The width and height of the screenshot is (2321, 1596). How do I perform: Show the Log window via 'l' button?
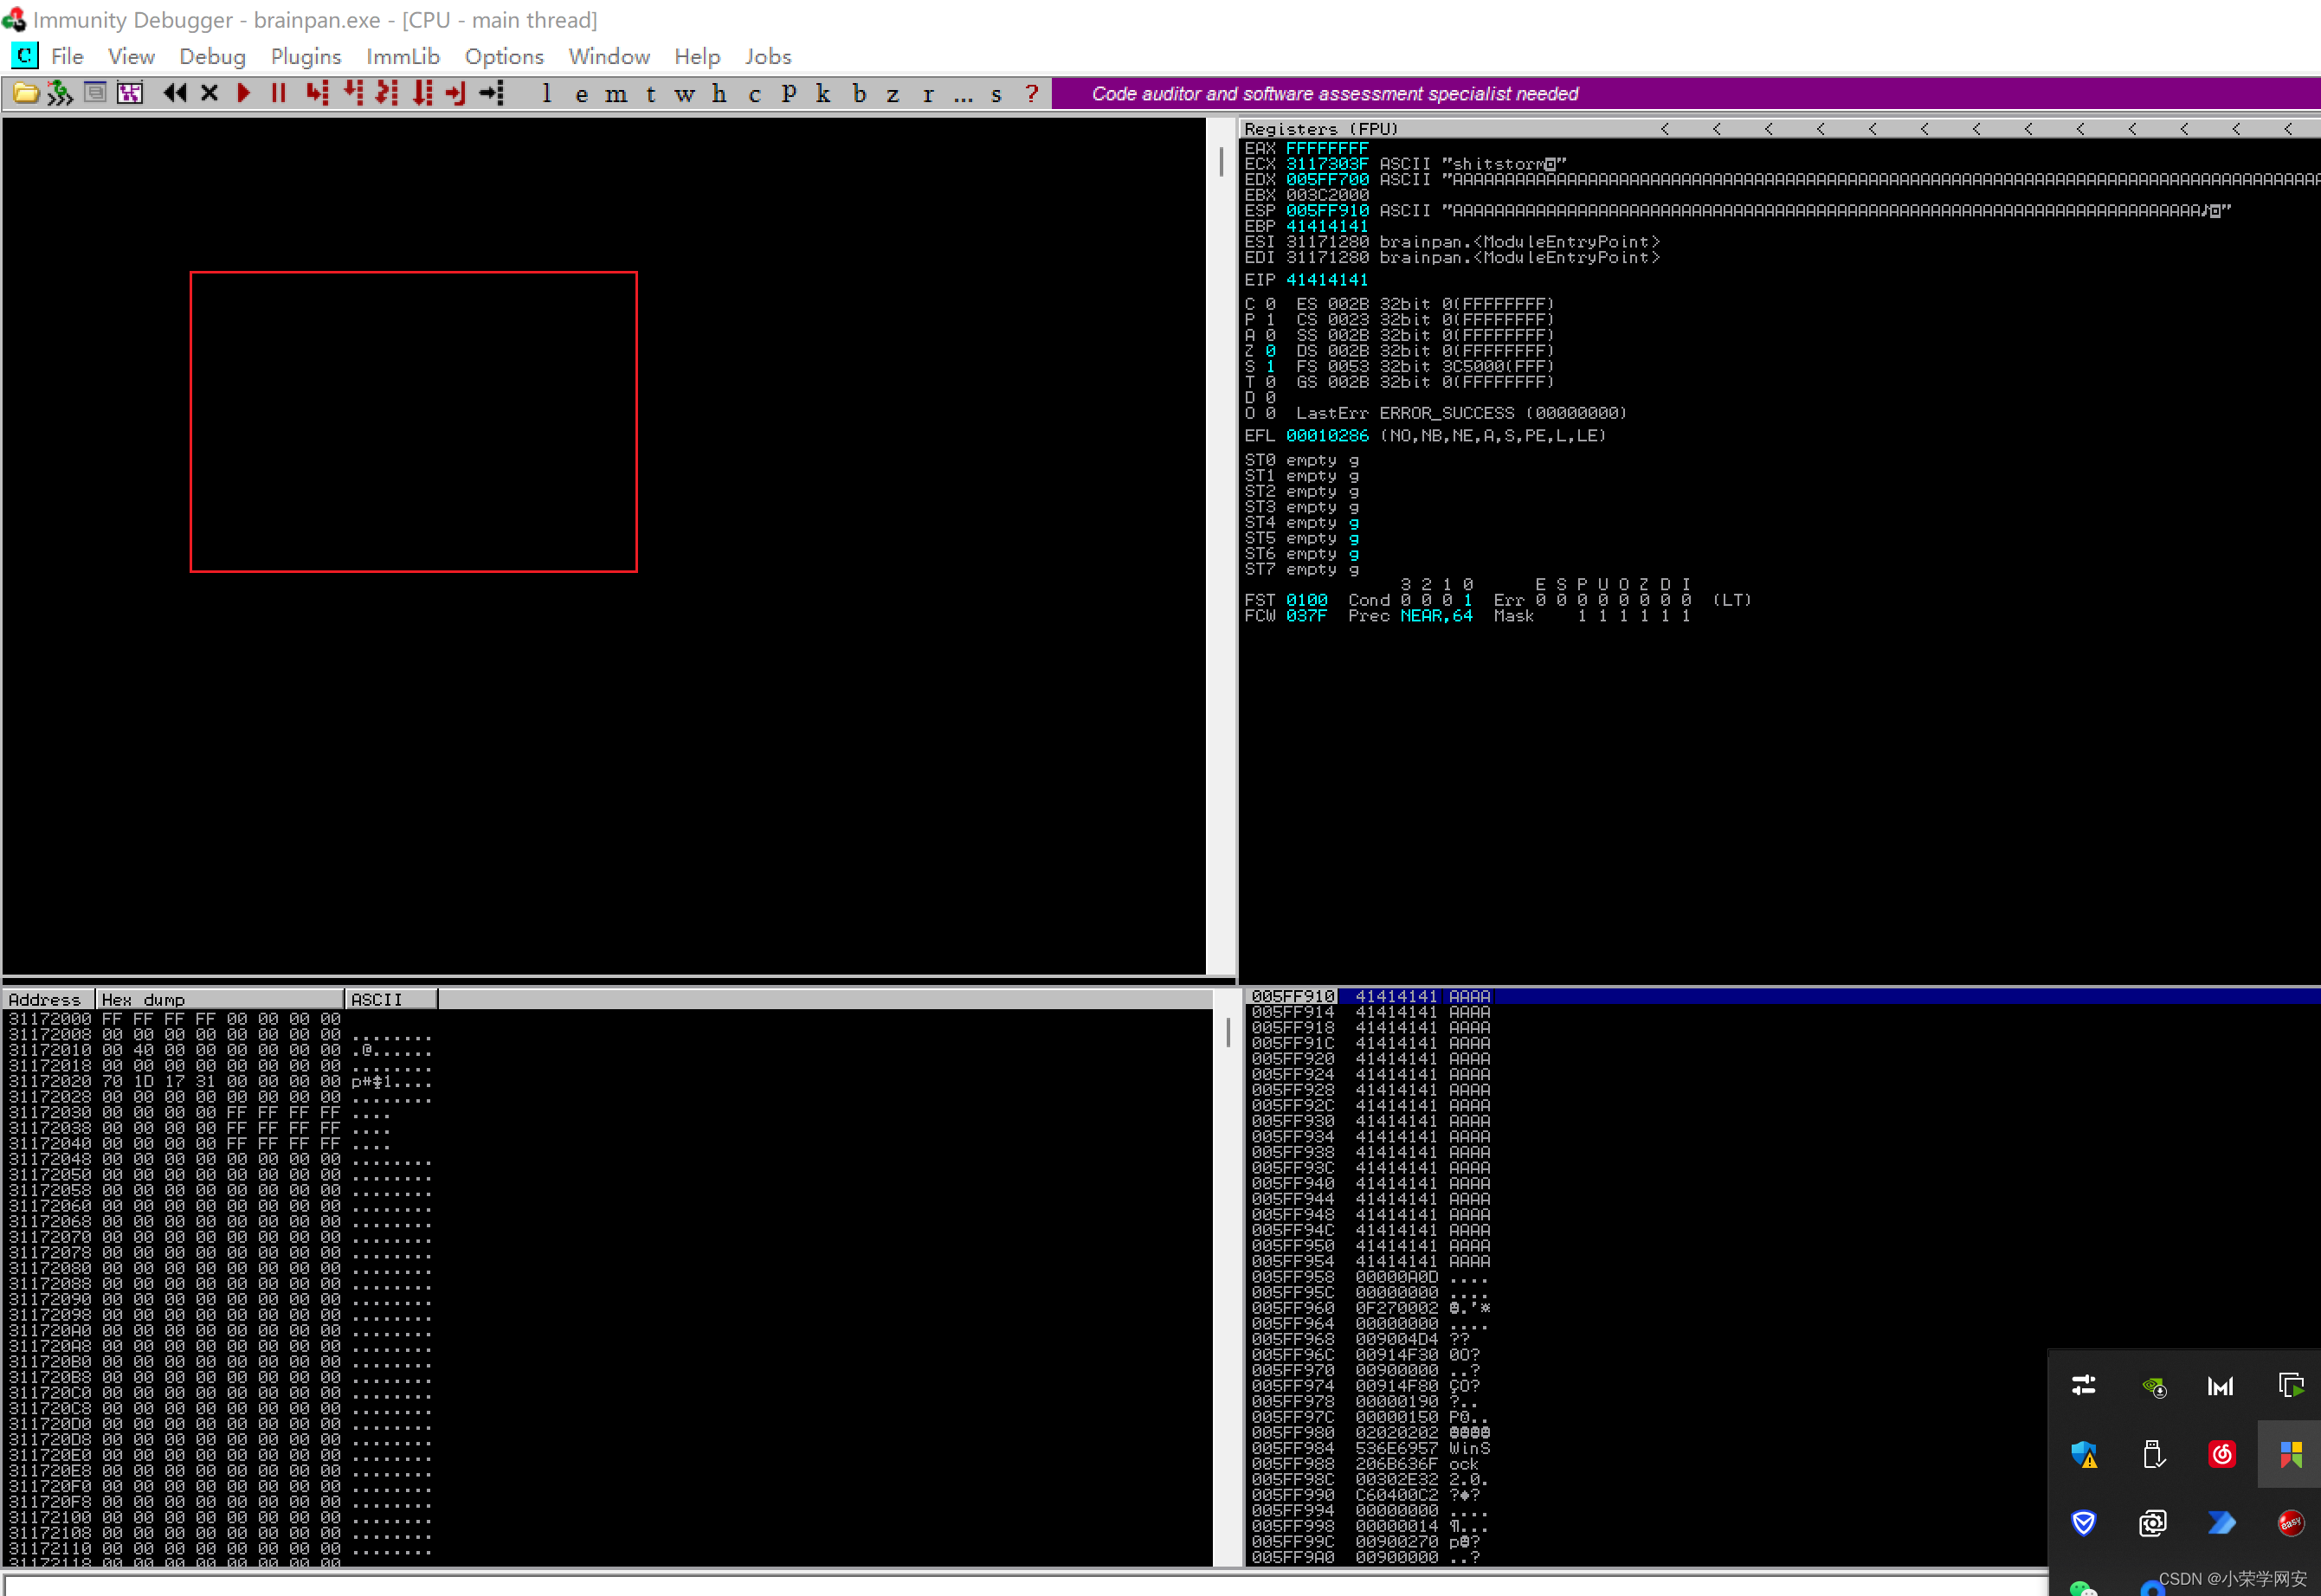click(547, 93)
